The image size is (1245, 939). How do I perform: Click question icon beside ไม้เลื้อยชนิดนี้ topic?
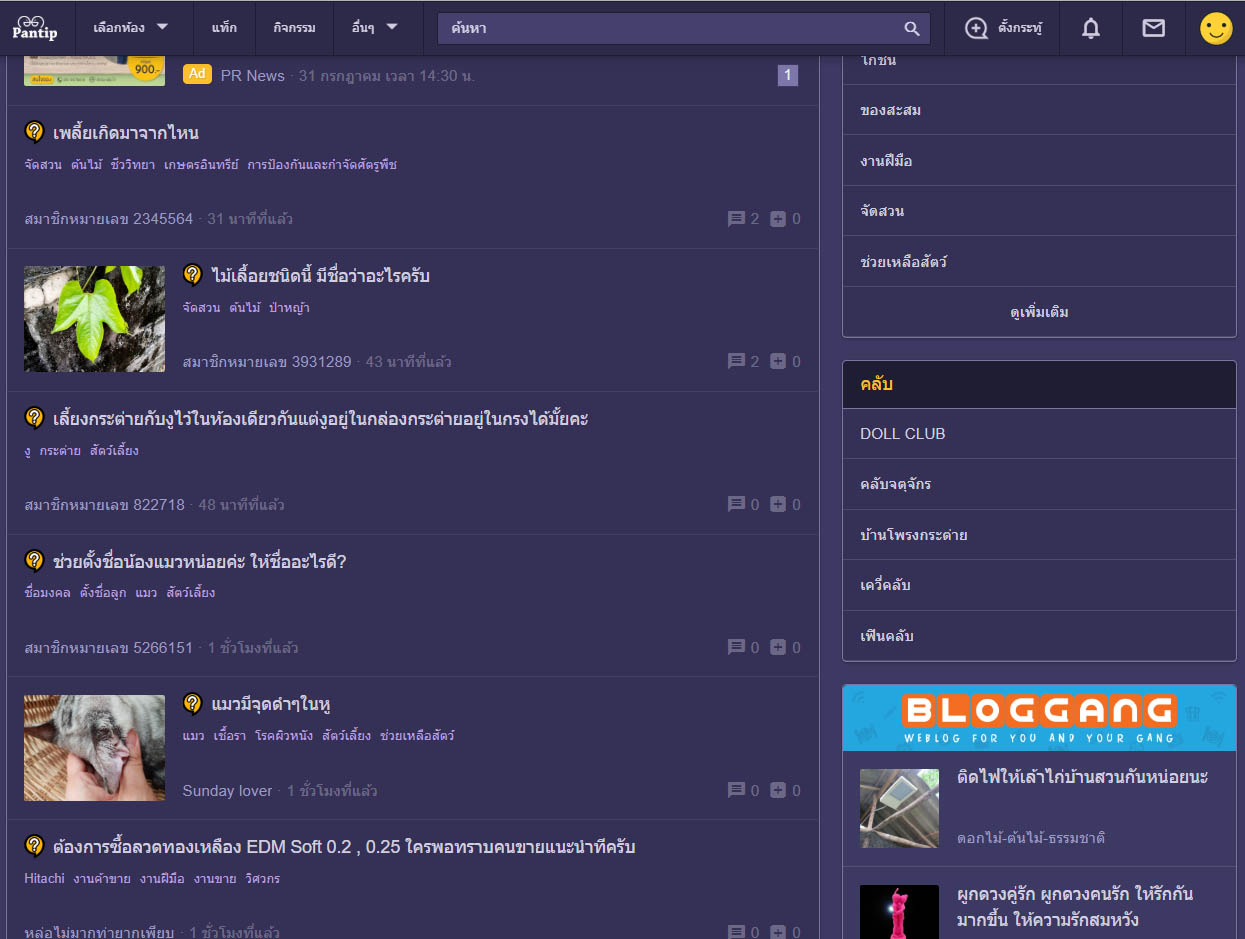click(193, 275)
